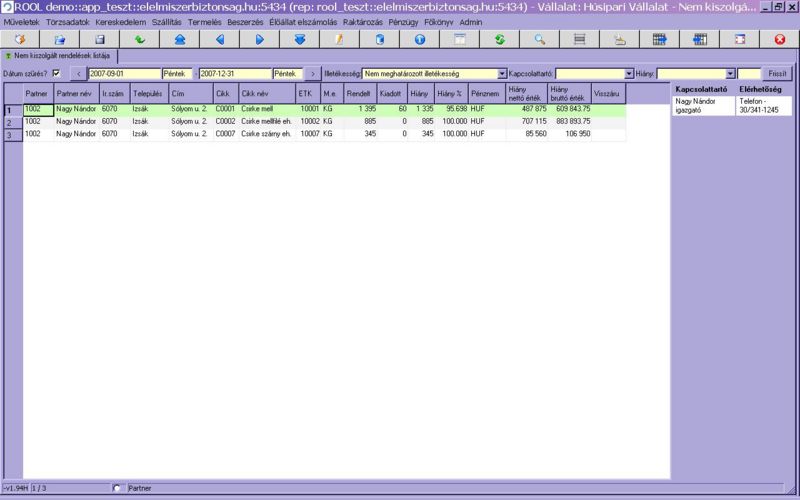Screen dimensions: 800x500
Task: Open the Hiány dropdown list
Action: [x=731, y=74]
